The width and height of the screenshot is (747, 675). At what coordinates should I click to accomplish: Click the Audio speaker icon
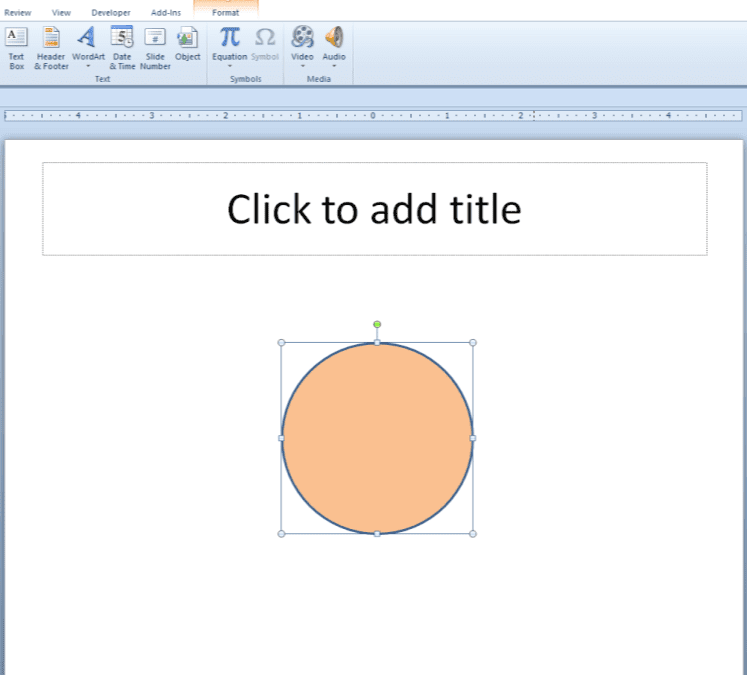coord(334,38)
